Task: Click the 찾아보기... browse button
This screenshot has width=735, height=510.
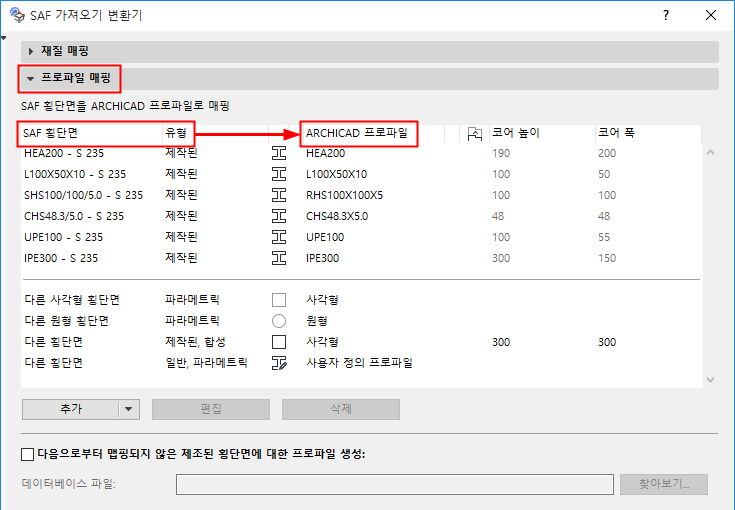Action: pos(664,484)
